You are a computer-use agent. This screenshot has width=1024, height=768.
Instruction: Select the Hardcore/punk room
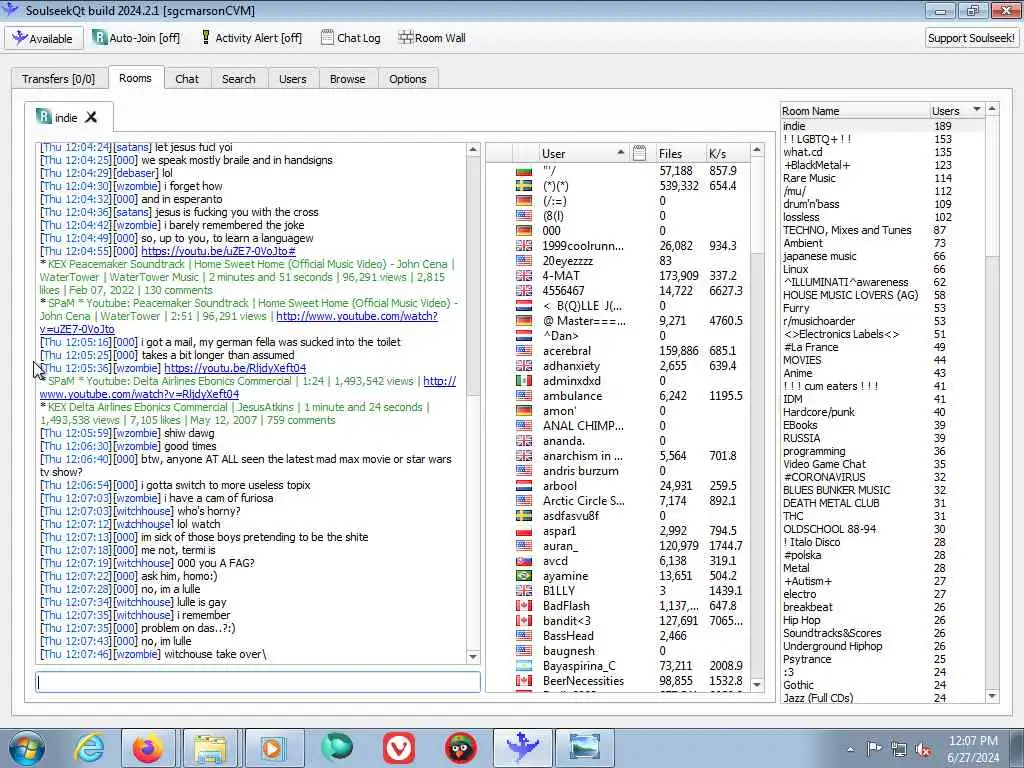tap(883, 411)
